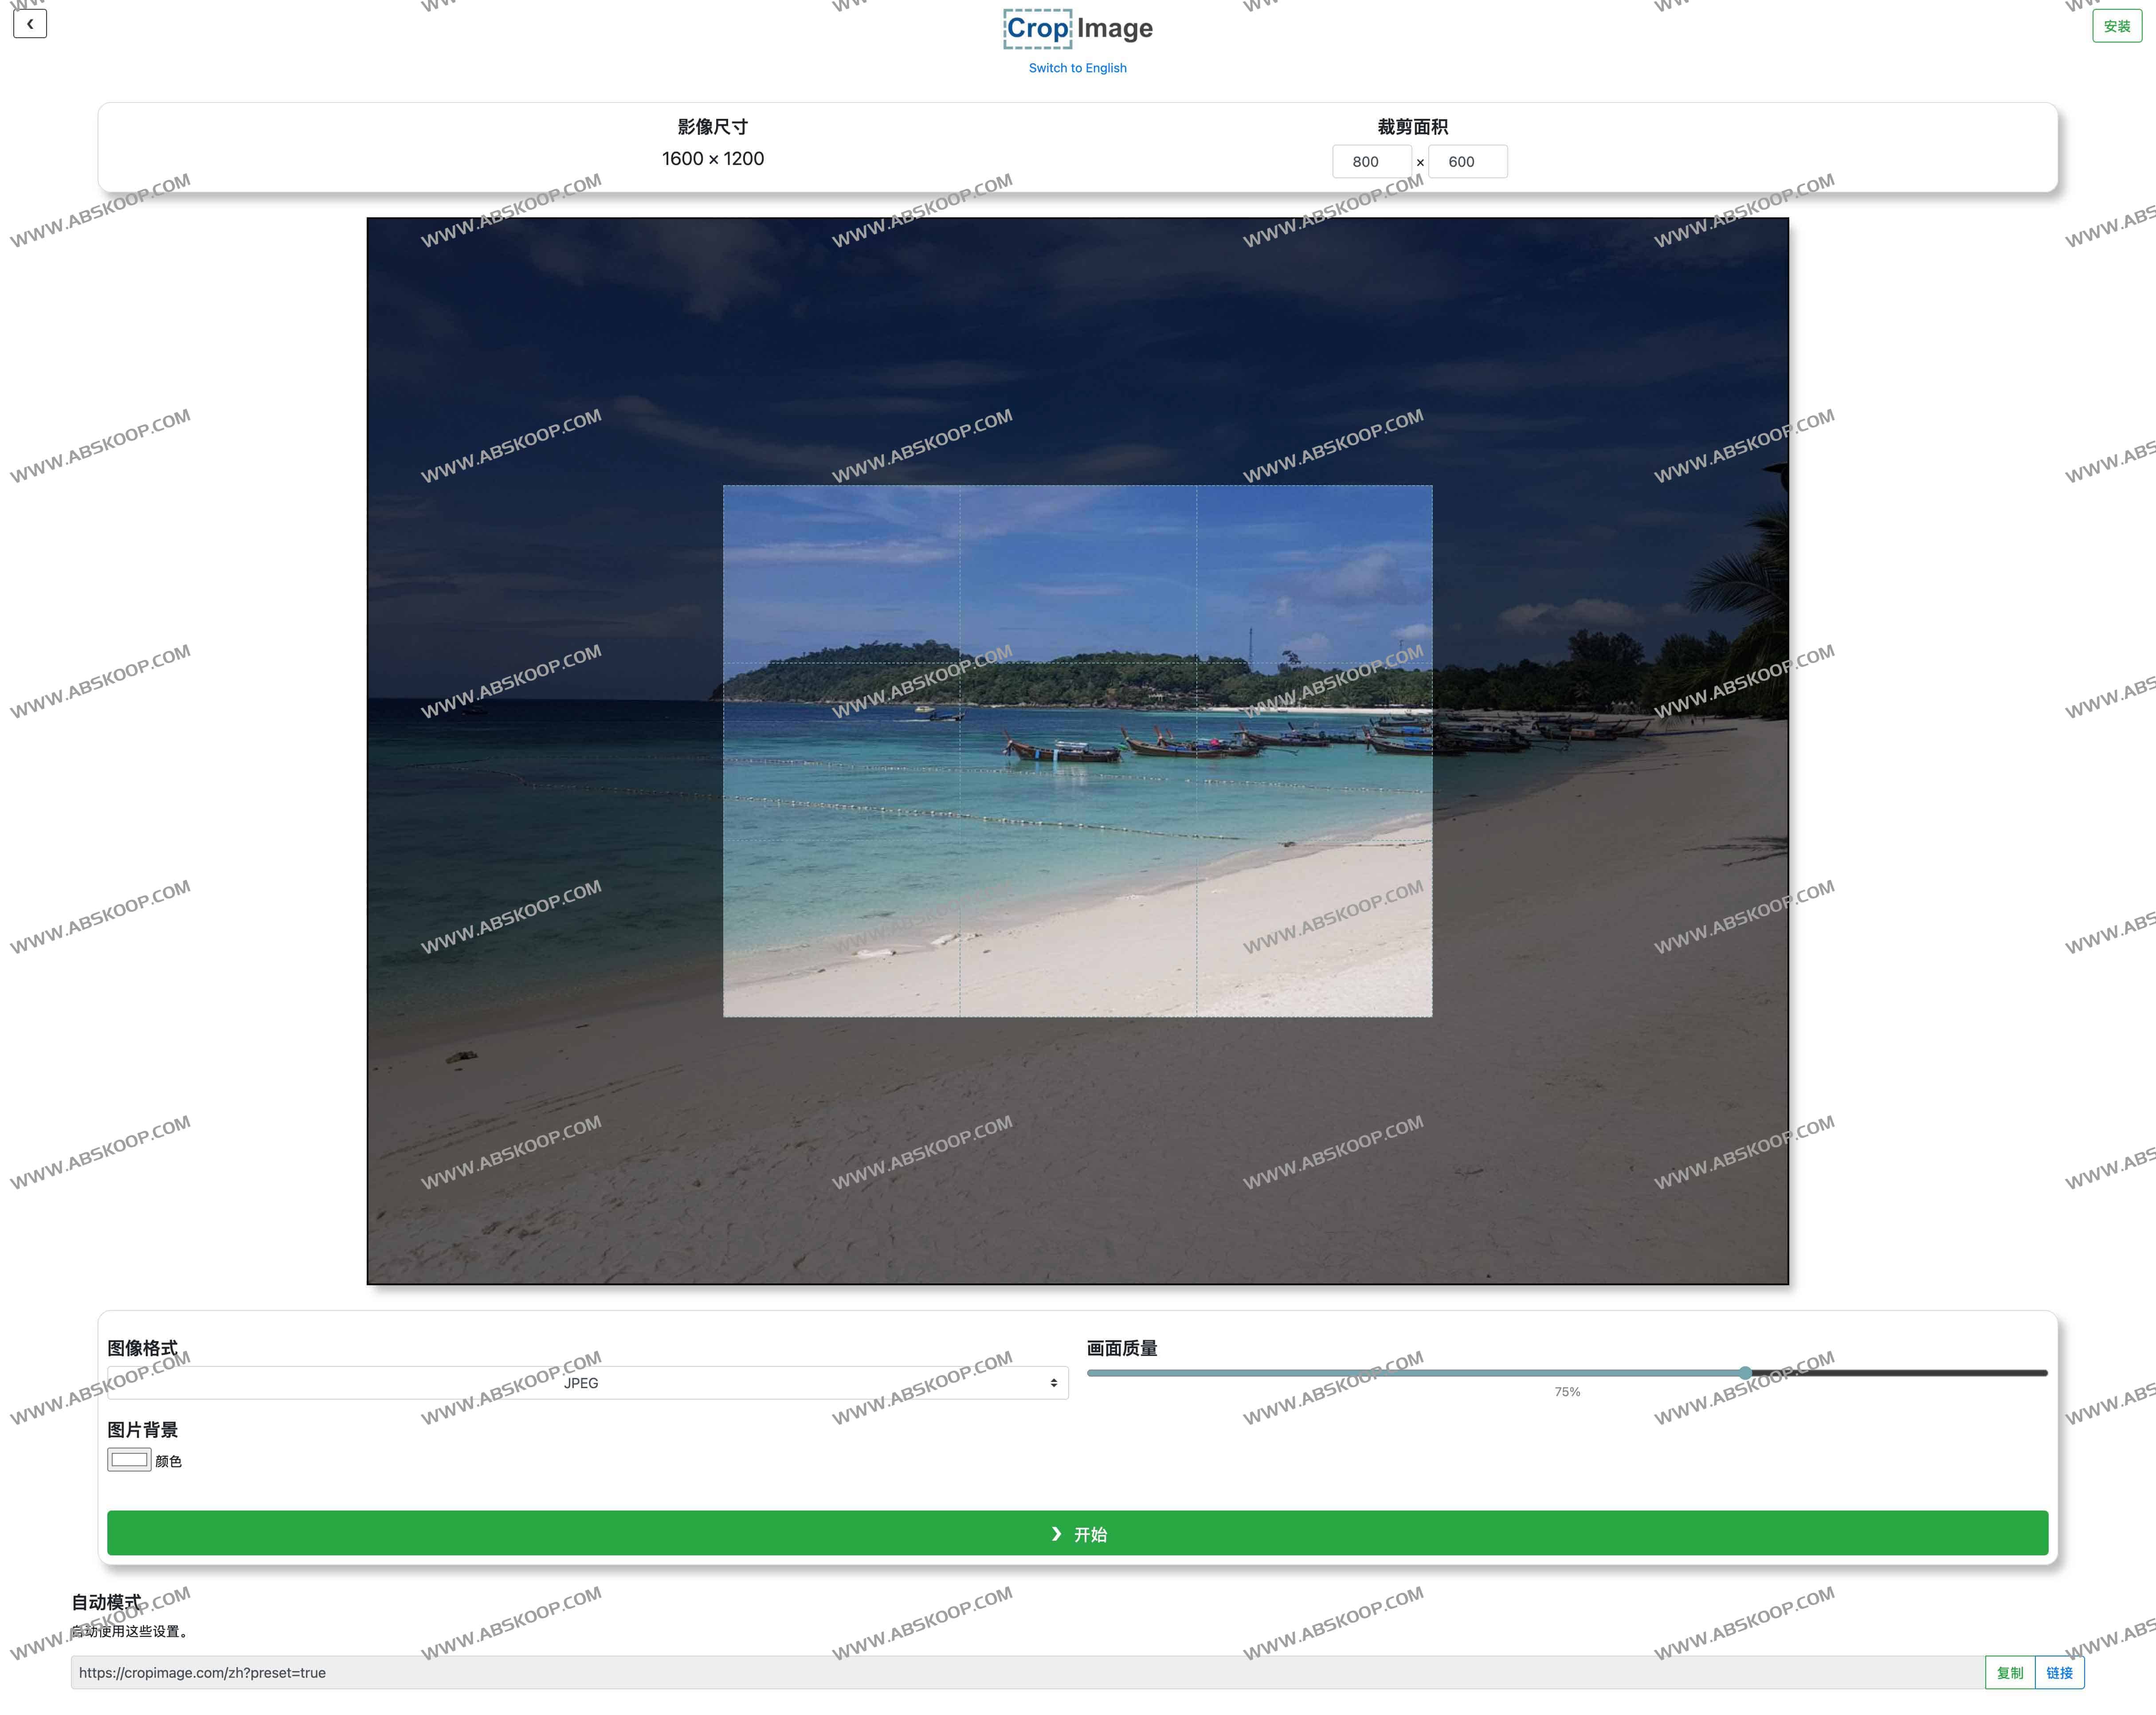
Task: Click the chevron icon on 开始 button
Action: tap(1056, 1533)
